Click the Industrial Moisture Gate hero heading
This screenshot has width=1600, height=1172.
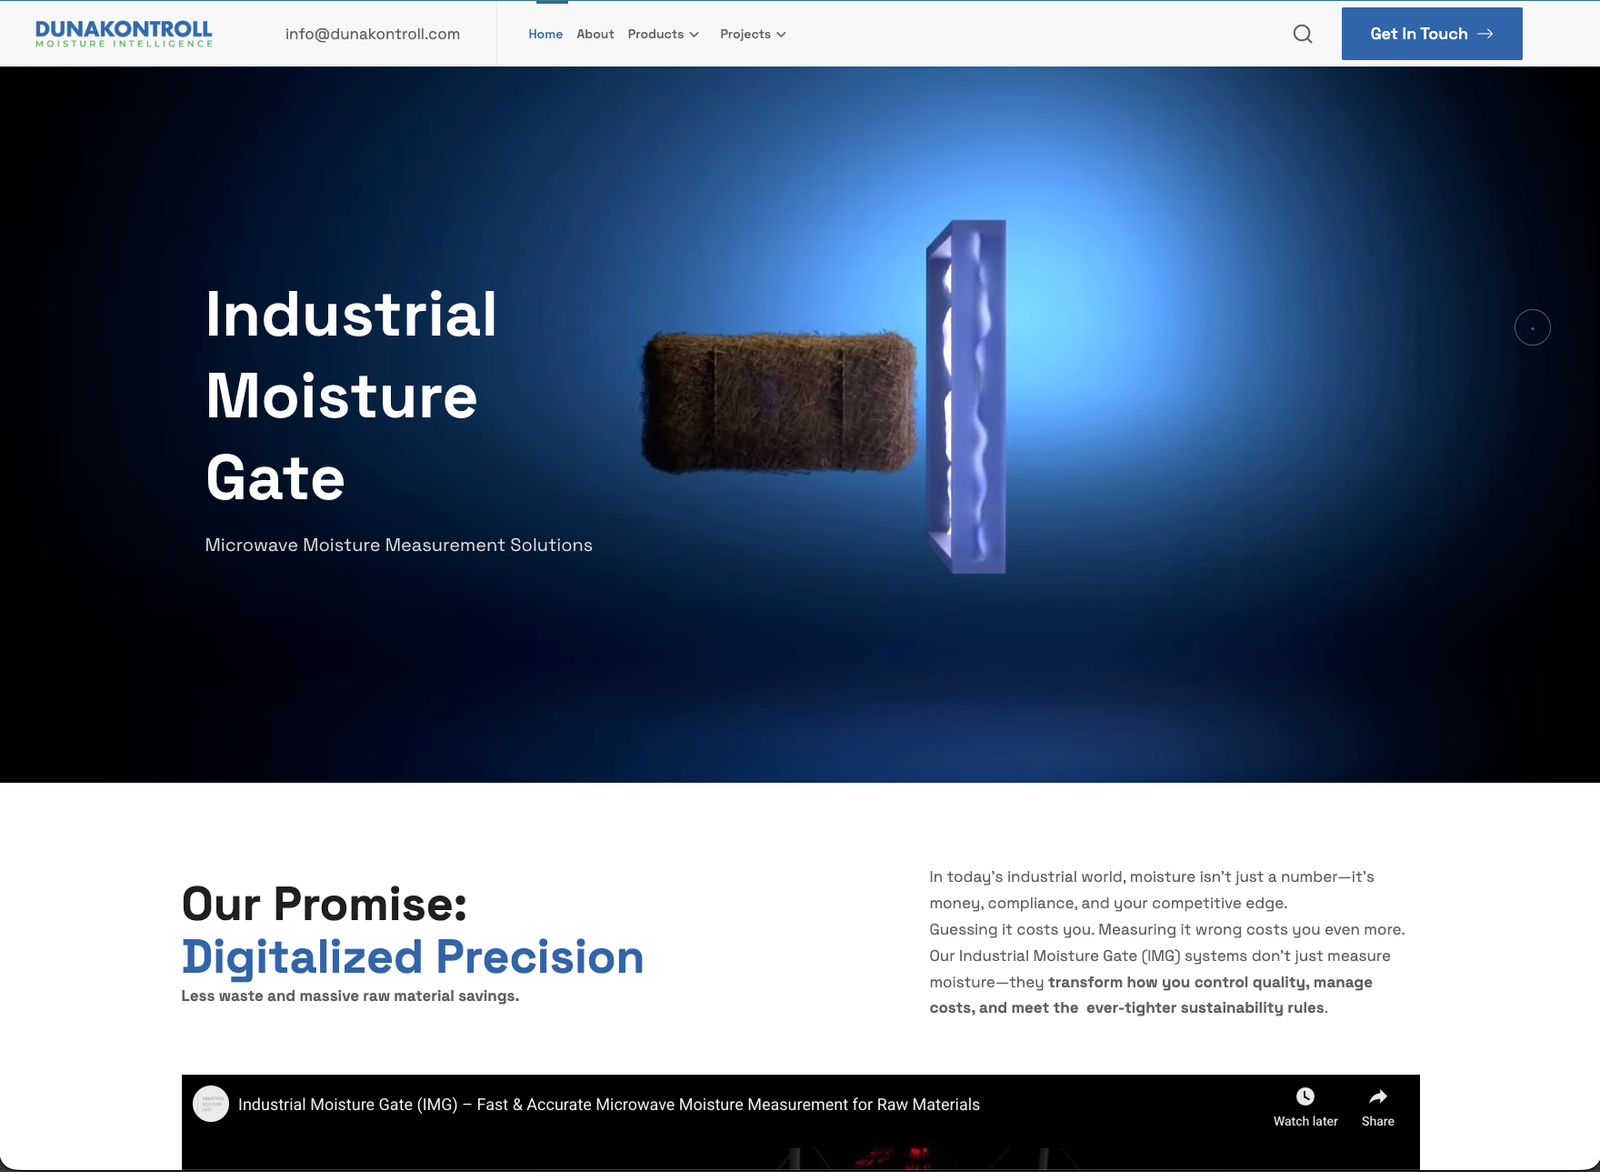(350, 396)
